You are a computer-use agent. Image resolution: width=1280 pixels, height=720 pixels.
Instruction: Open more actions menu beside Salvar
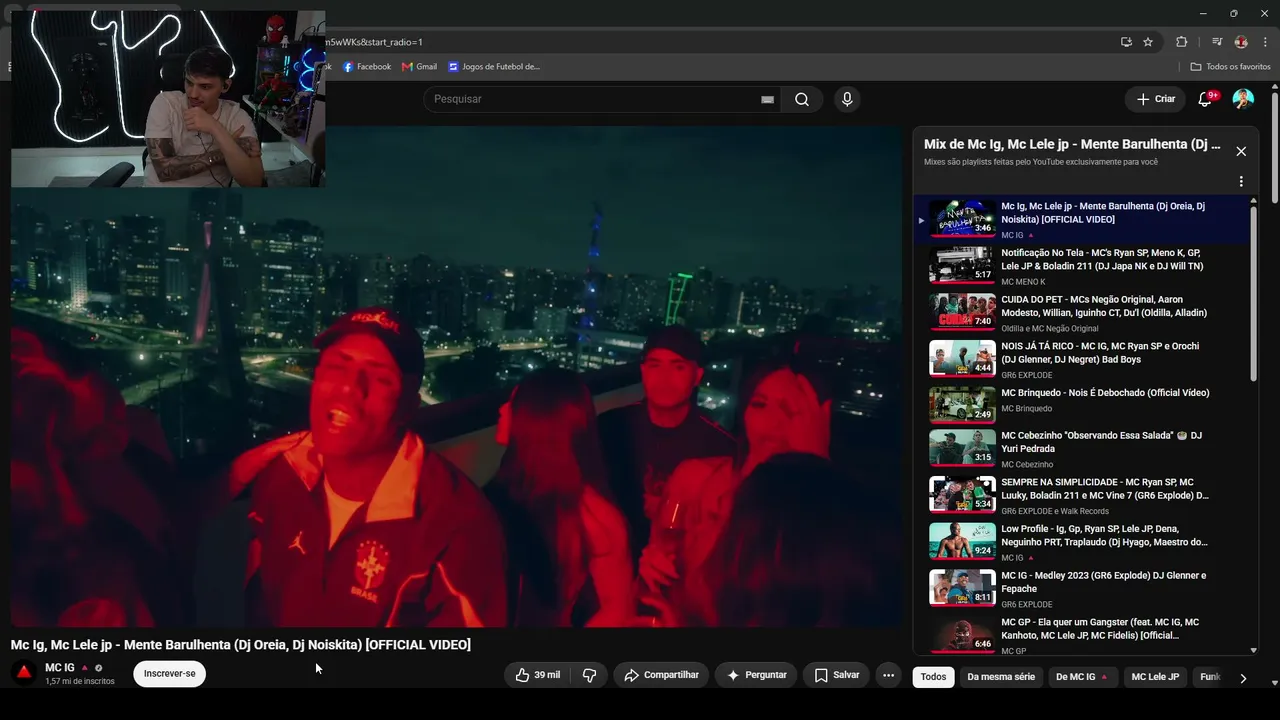888,675
